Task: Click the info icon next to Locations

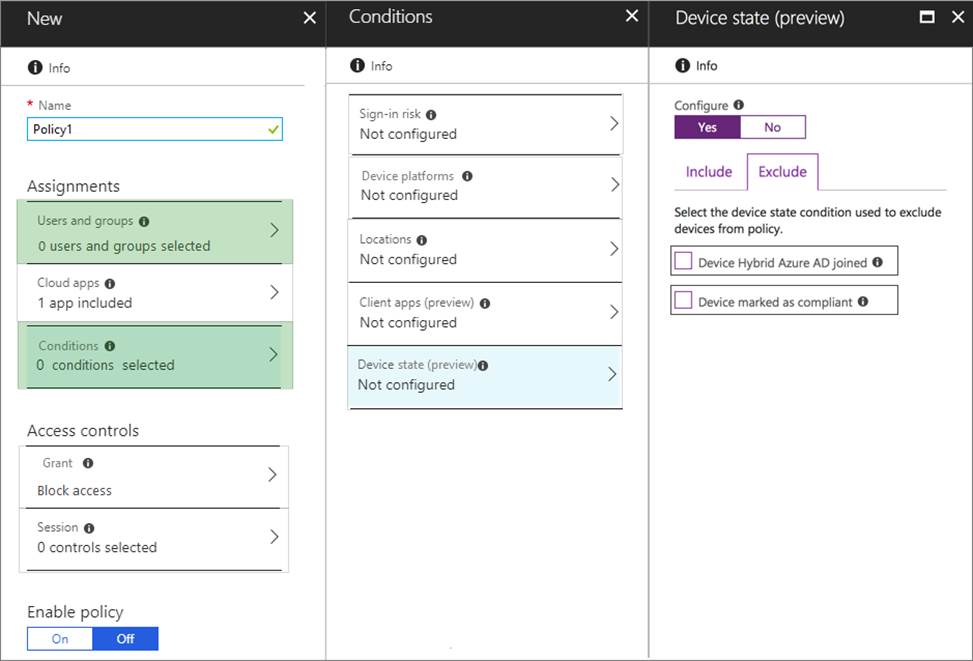Action: tap(421, 240)
